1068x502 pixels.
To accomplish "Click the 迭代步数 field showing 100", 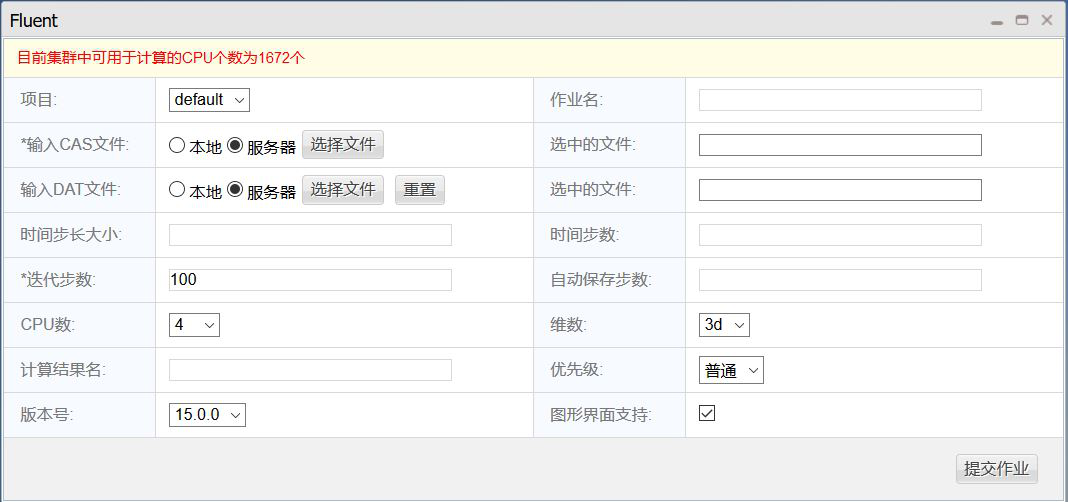I will click(x=310, y=280).
